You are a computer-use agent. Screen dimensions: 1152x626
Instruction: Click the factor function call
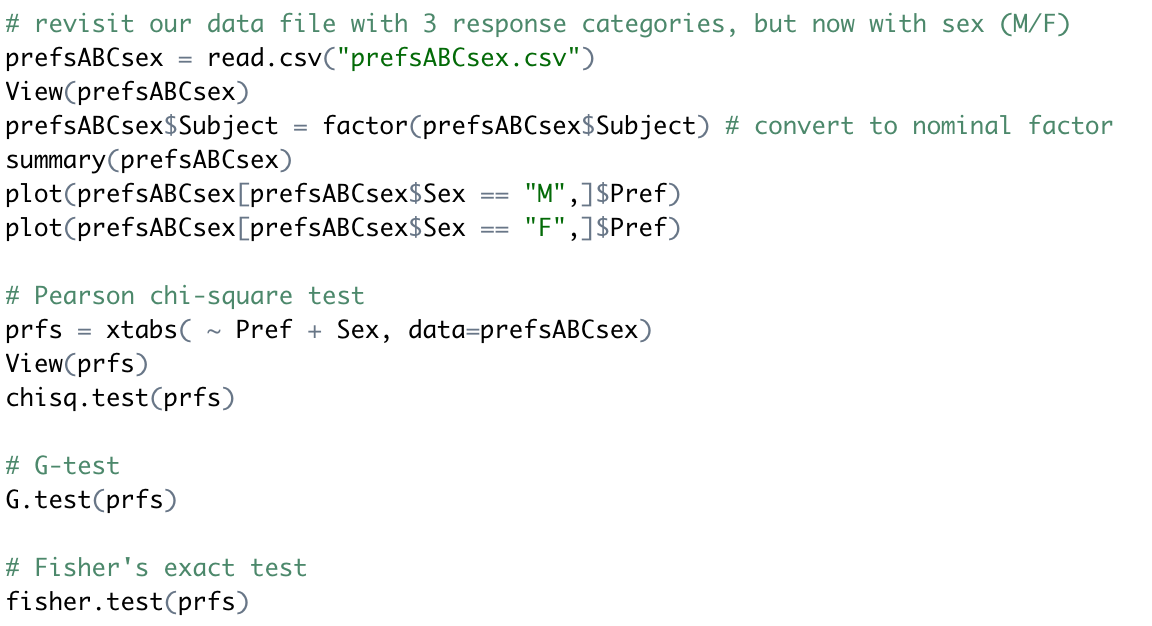[365, 126]
